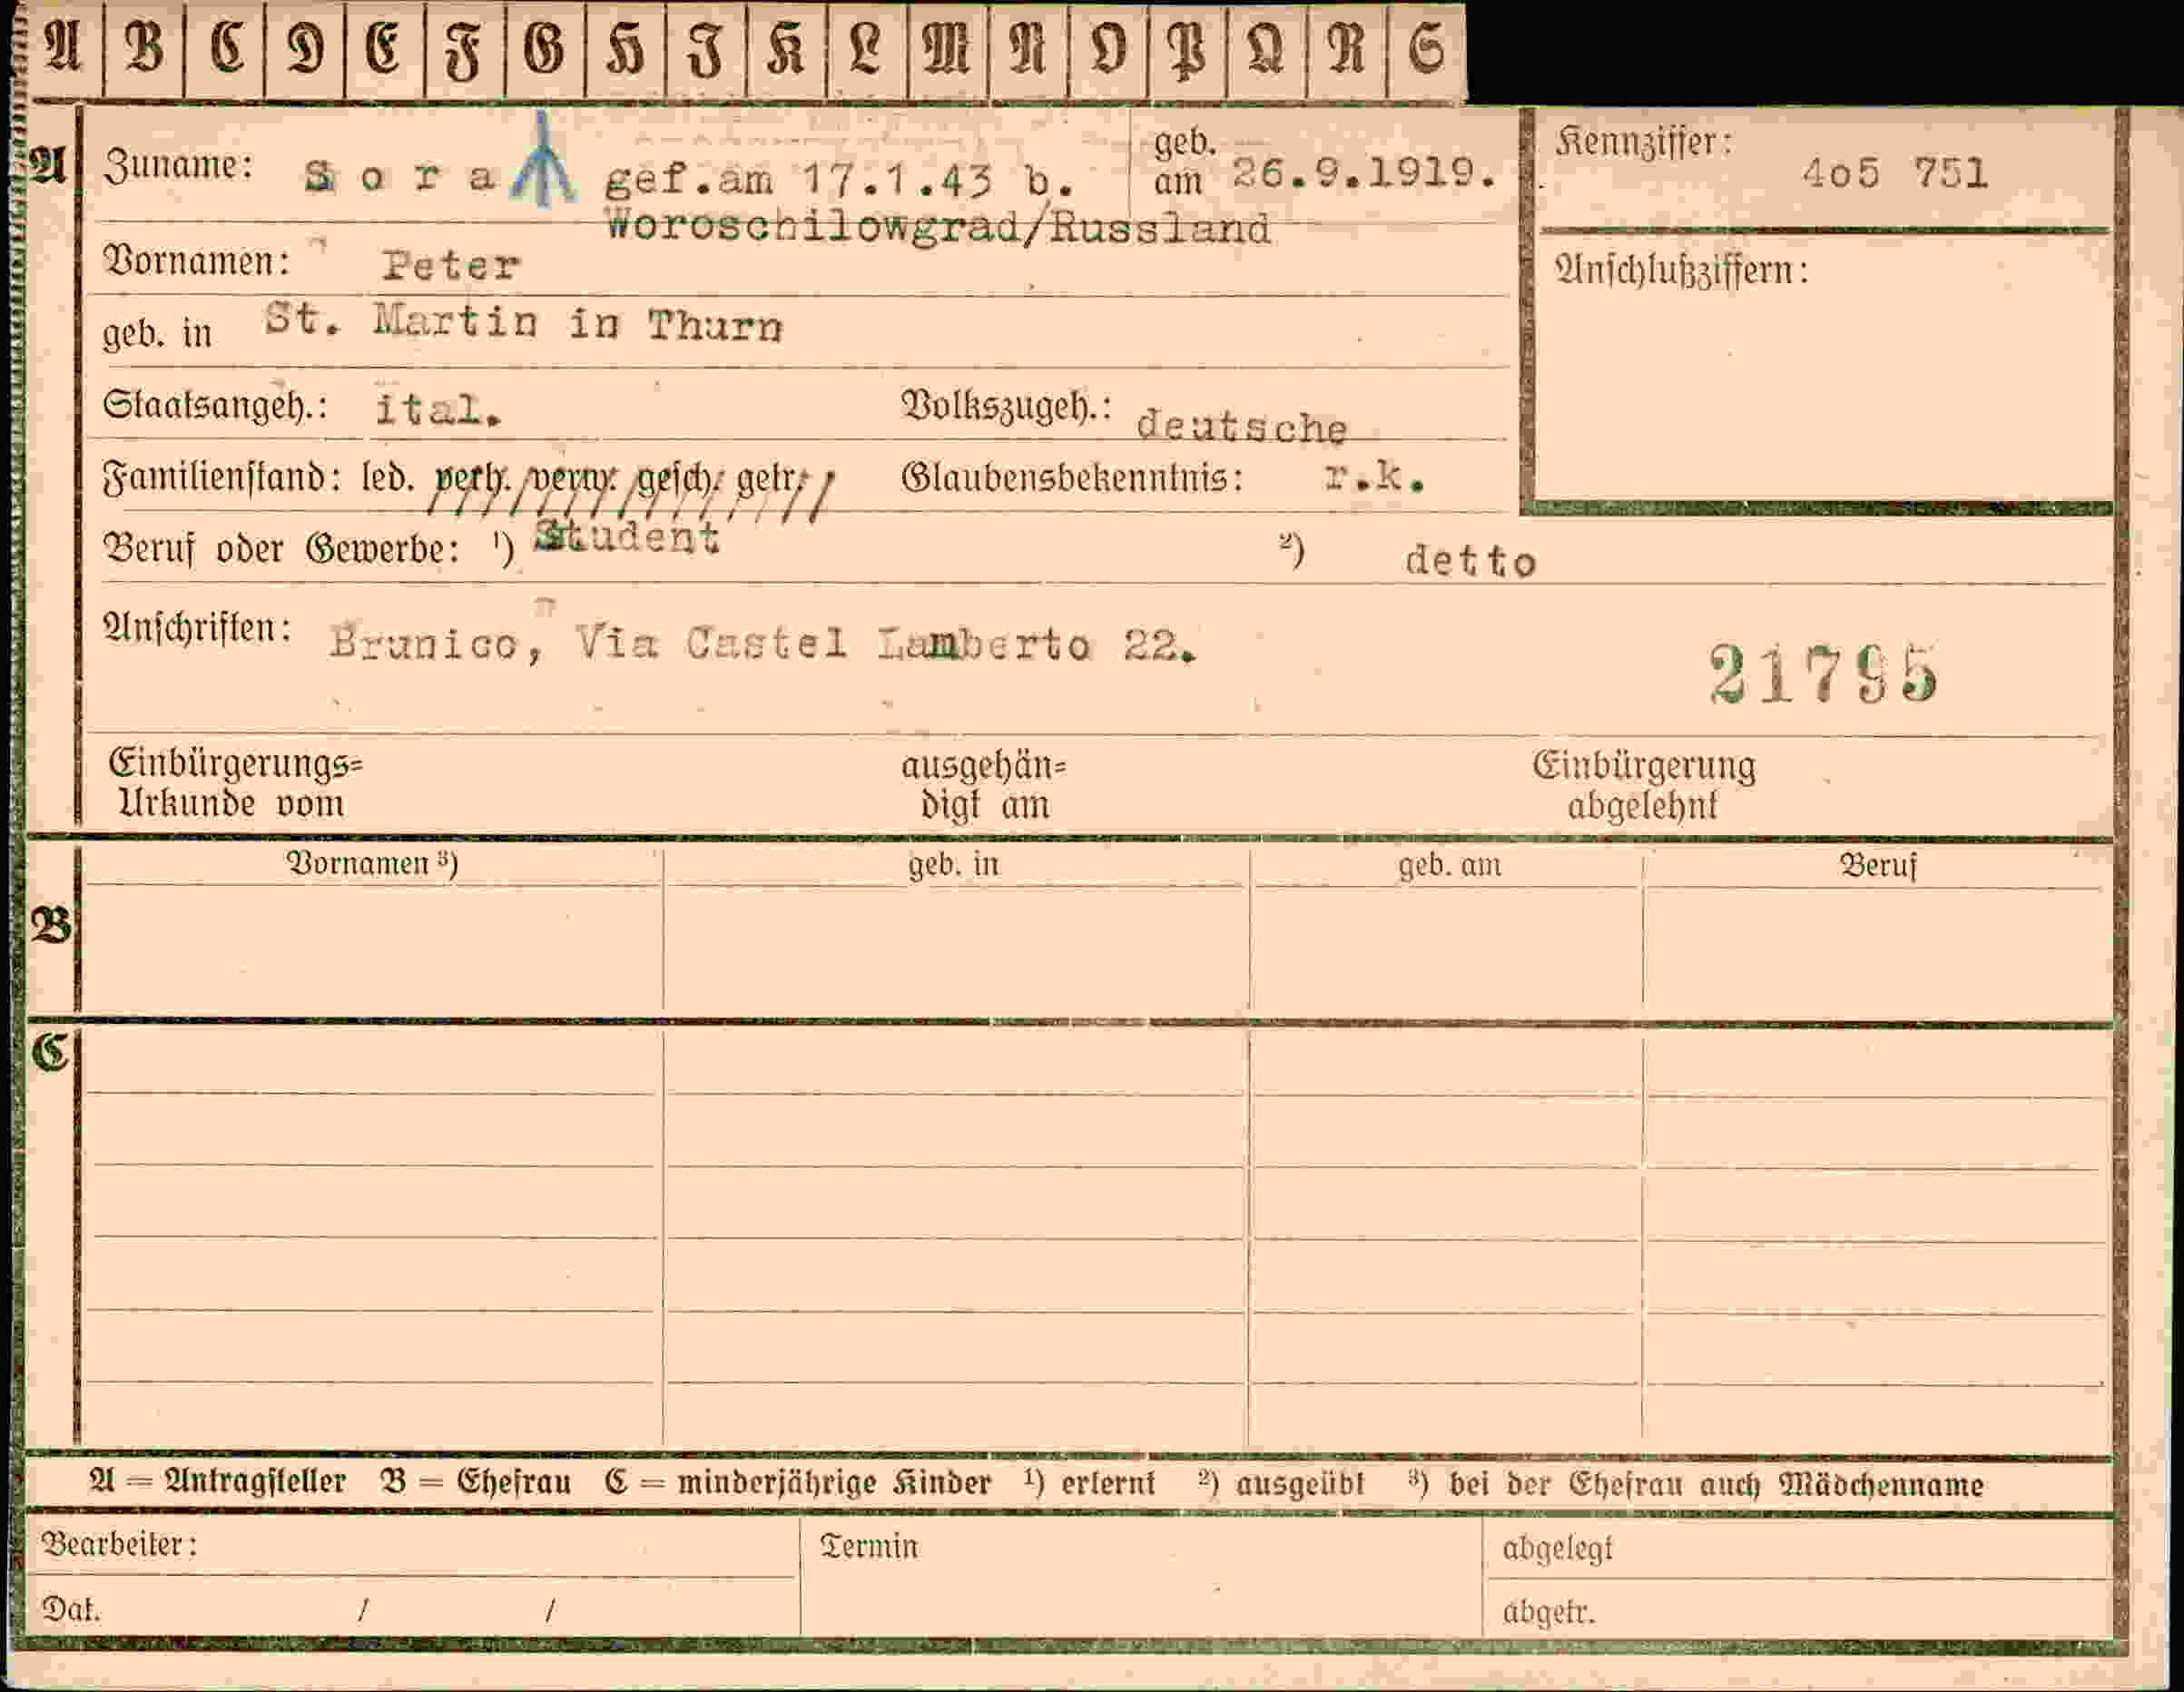Click the 'Staatsangeh.:' label
2184x1692 pixels.
tap(215, 406)
